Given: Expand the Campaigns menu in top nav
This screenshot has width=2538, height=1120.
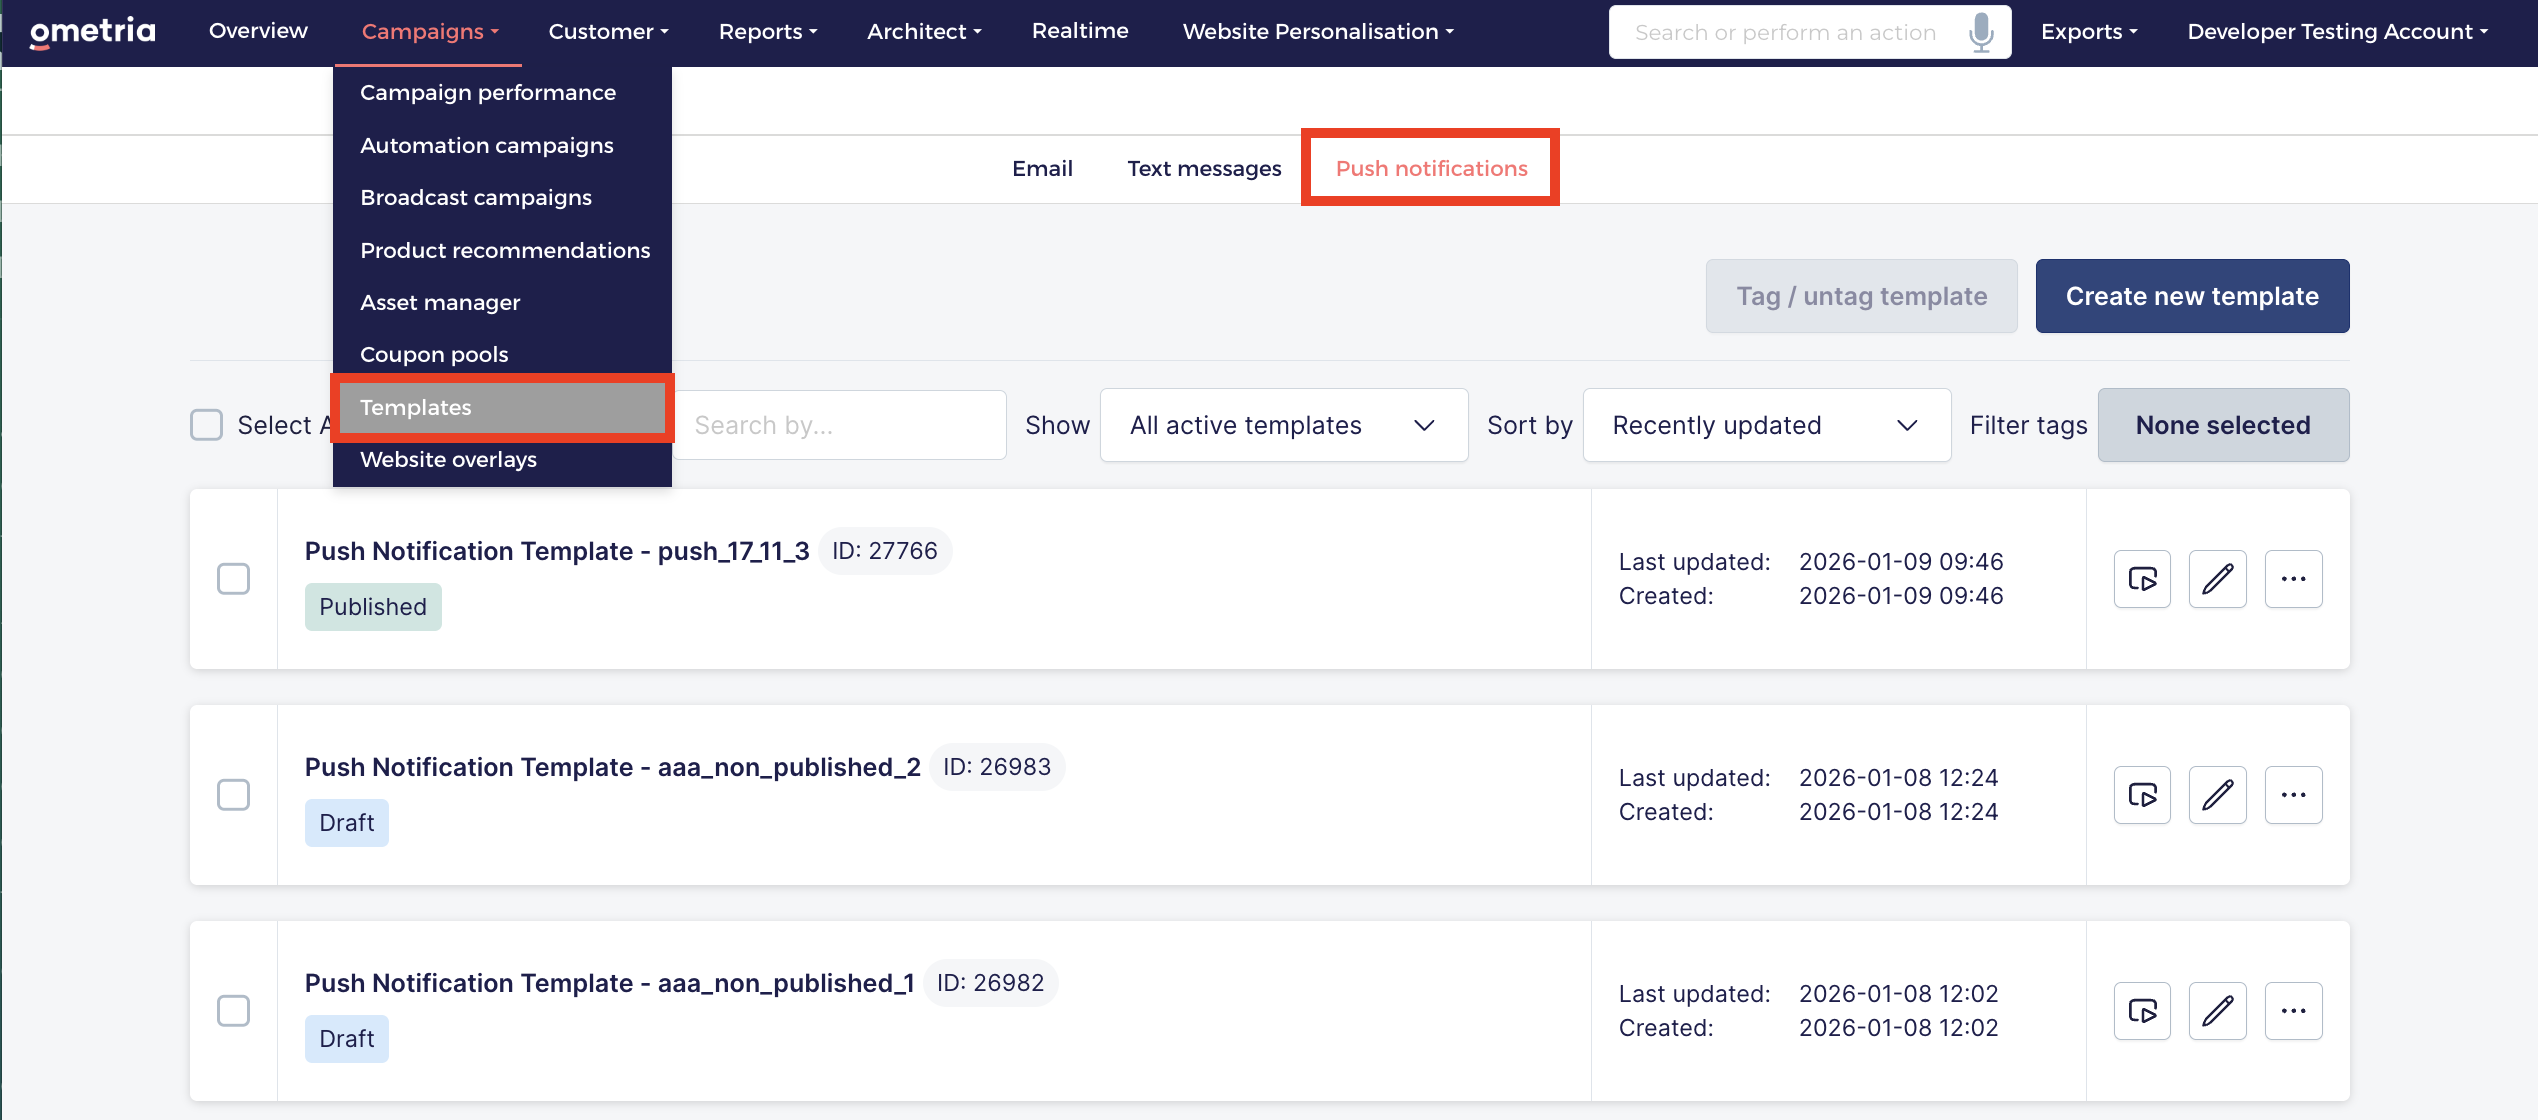Looking at the screenshot, I should 429,32.
